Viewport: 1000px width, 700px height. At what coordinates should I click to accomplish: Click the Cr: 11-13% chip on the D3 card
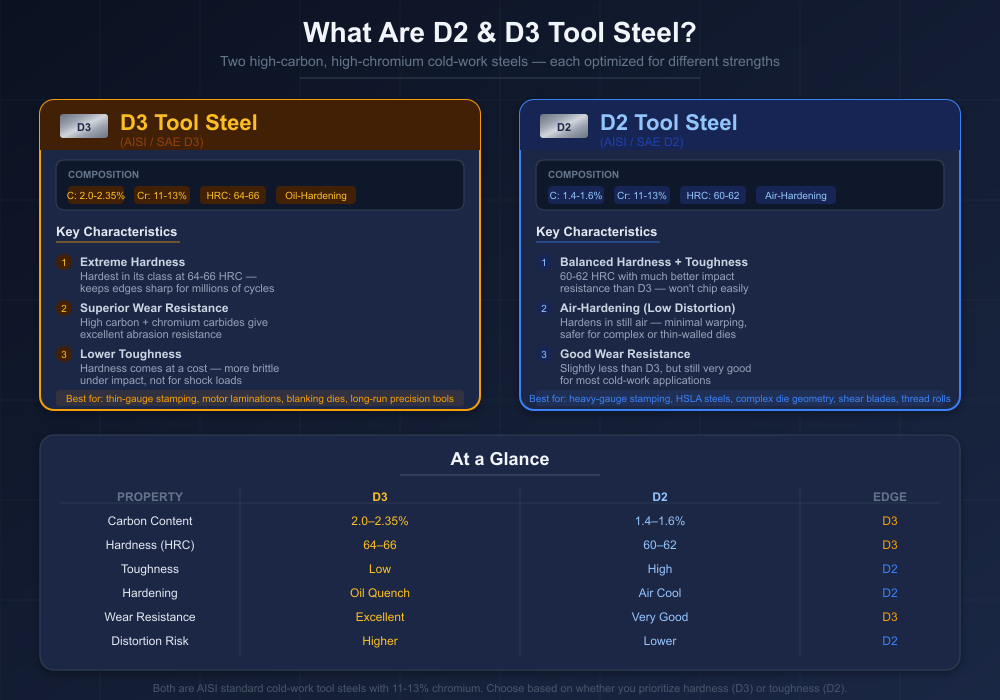click(x=161, y=195)
